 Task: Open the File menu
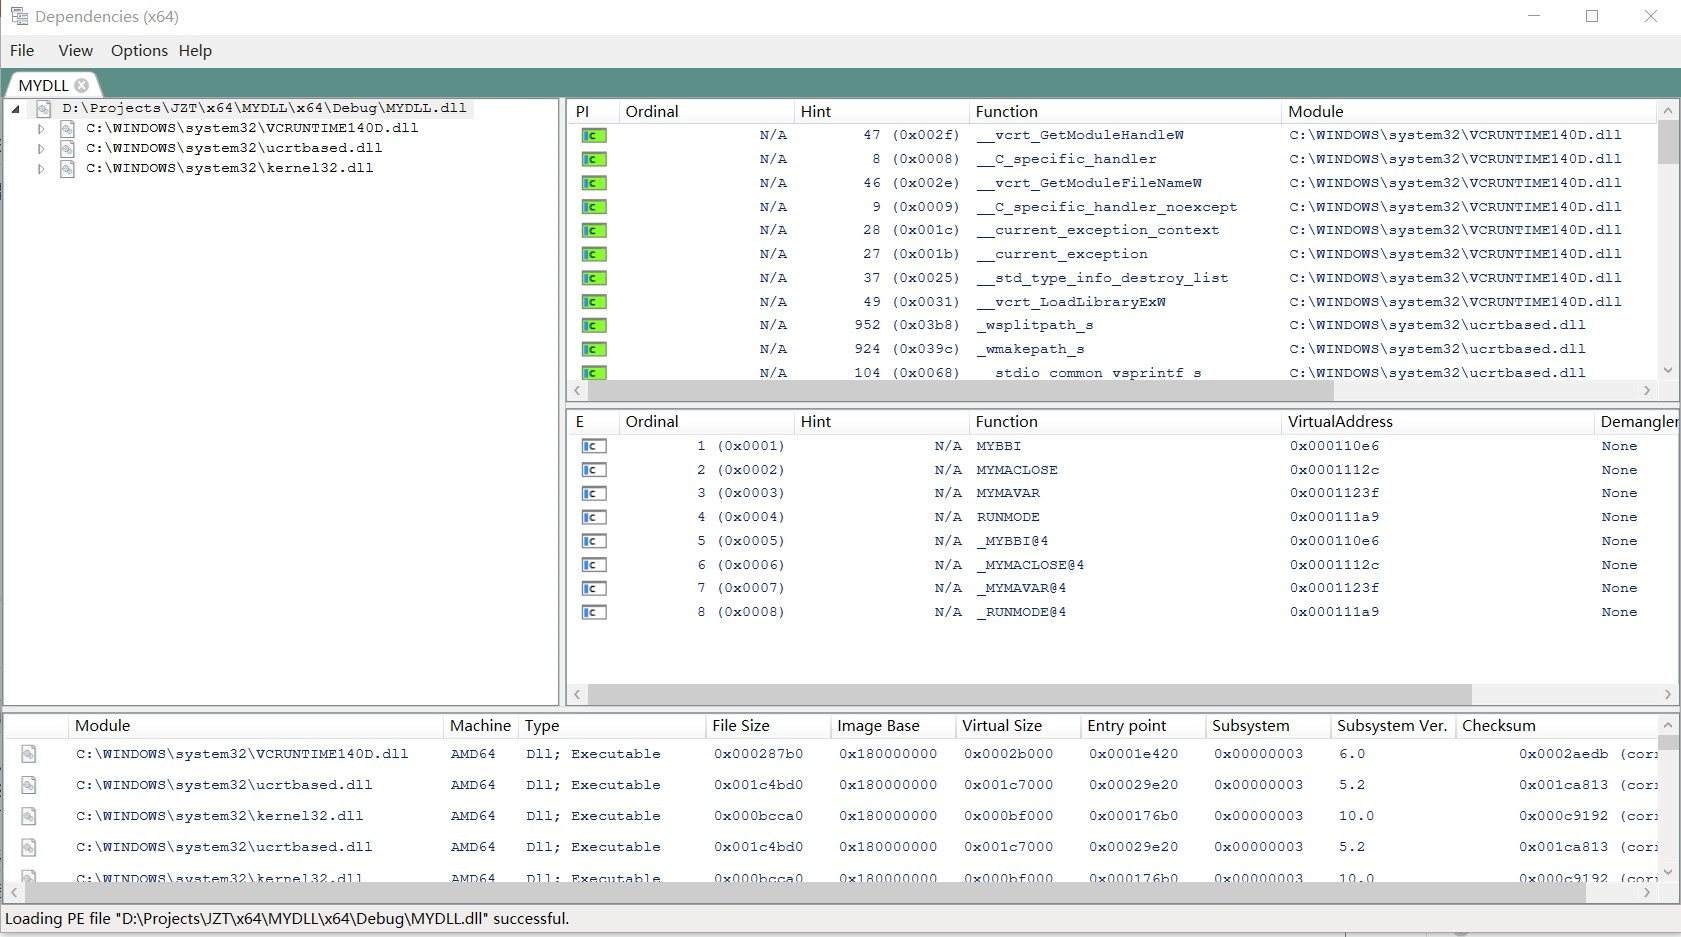(22, 51)
